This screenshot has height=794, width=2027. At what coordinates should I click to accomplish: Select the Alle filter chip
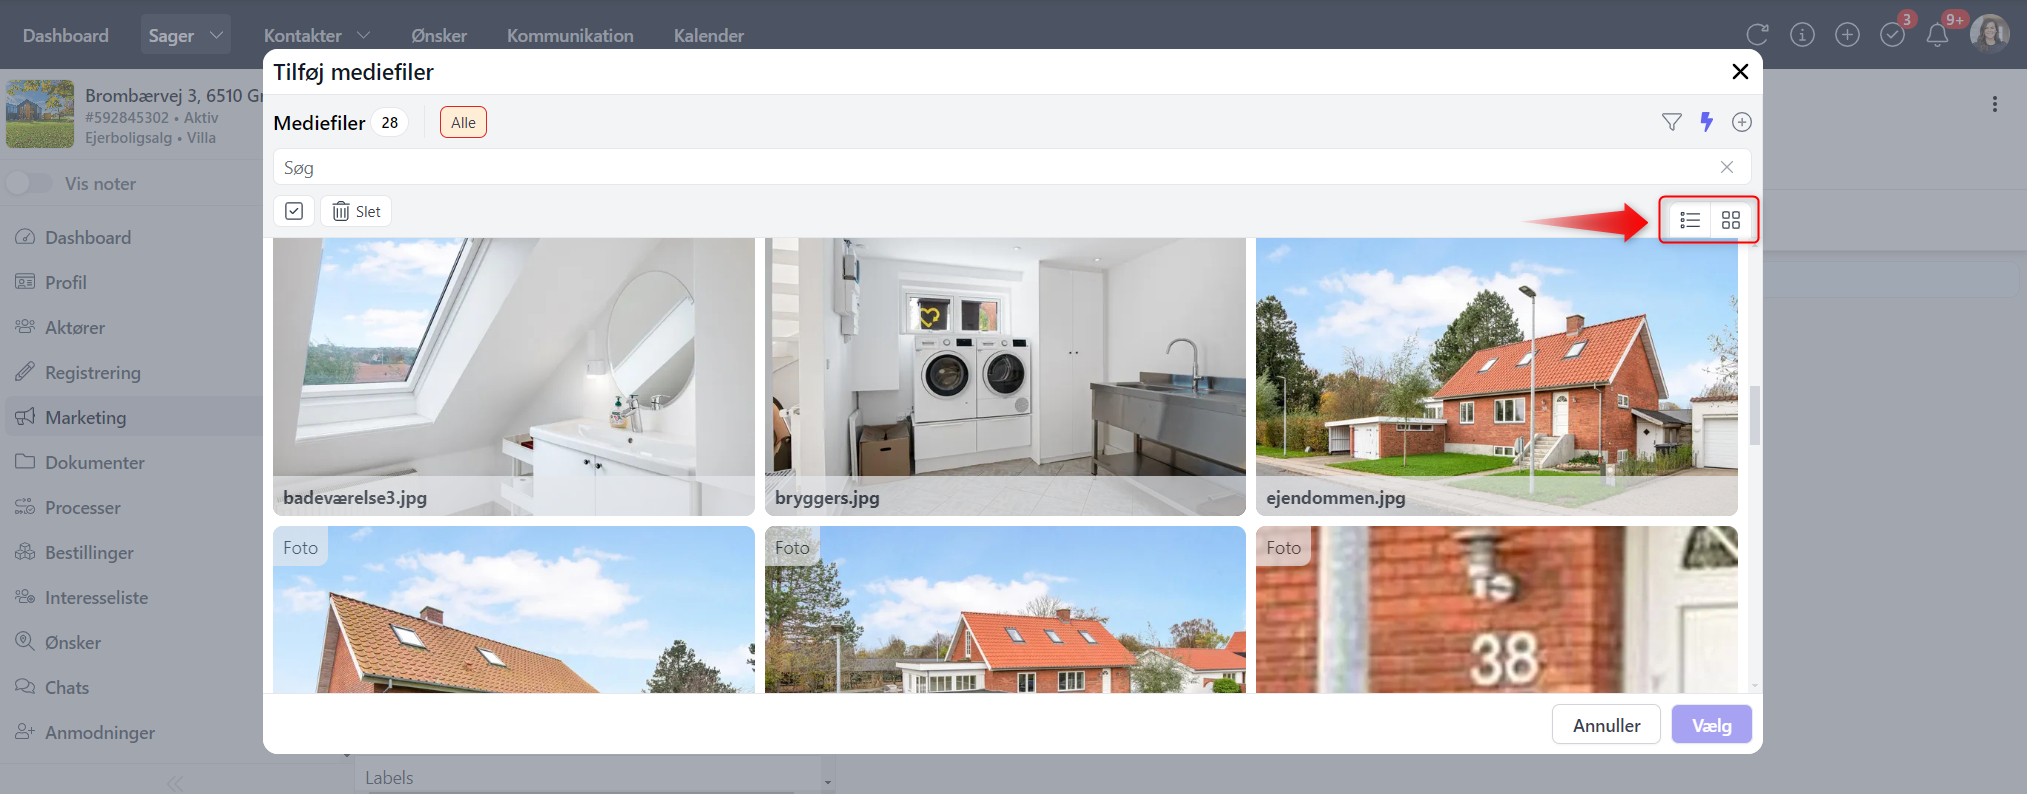point(463,122)
